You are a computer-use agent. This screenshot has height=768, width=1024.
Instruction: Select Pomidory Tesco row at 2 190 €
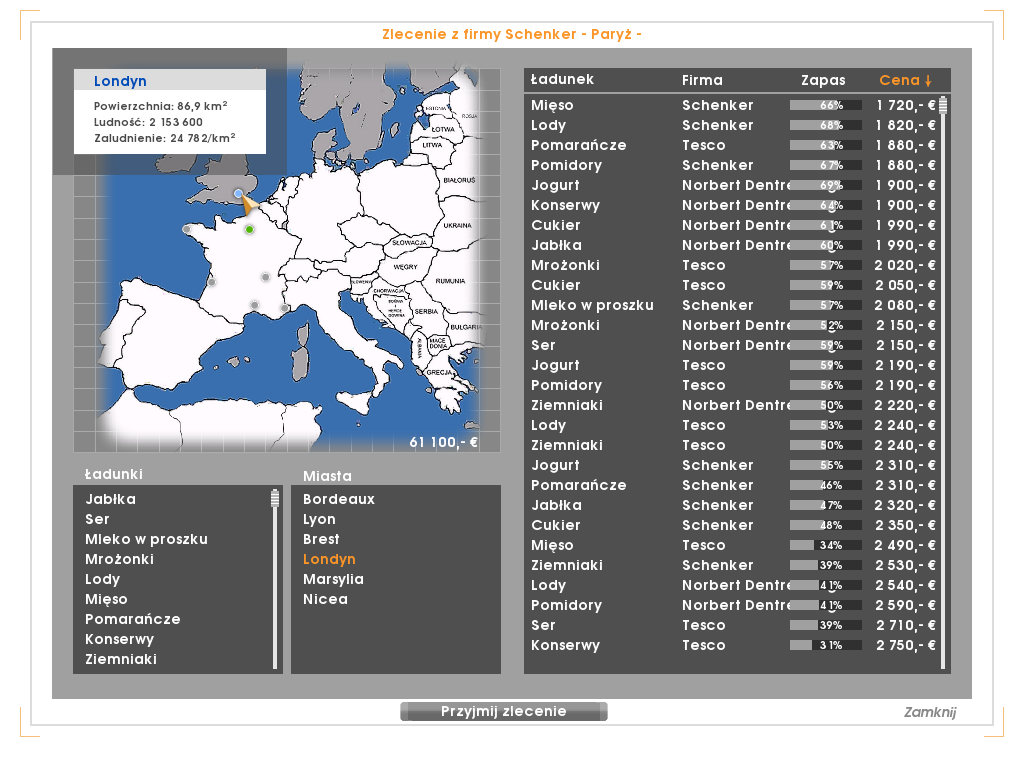click(x=733, y=385)
